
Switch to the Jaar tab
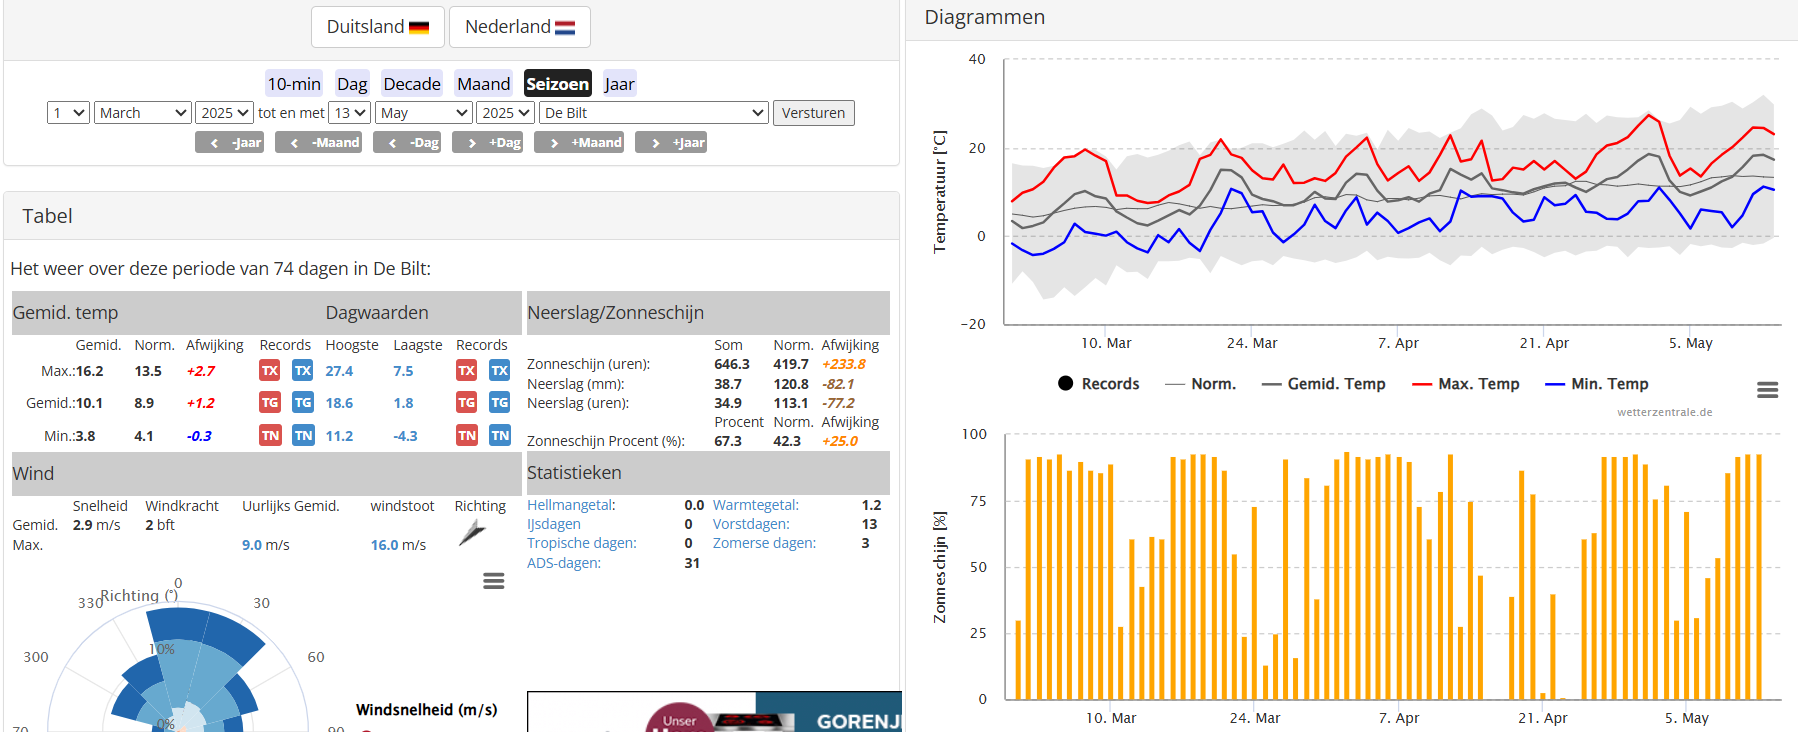click(619, 84)
